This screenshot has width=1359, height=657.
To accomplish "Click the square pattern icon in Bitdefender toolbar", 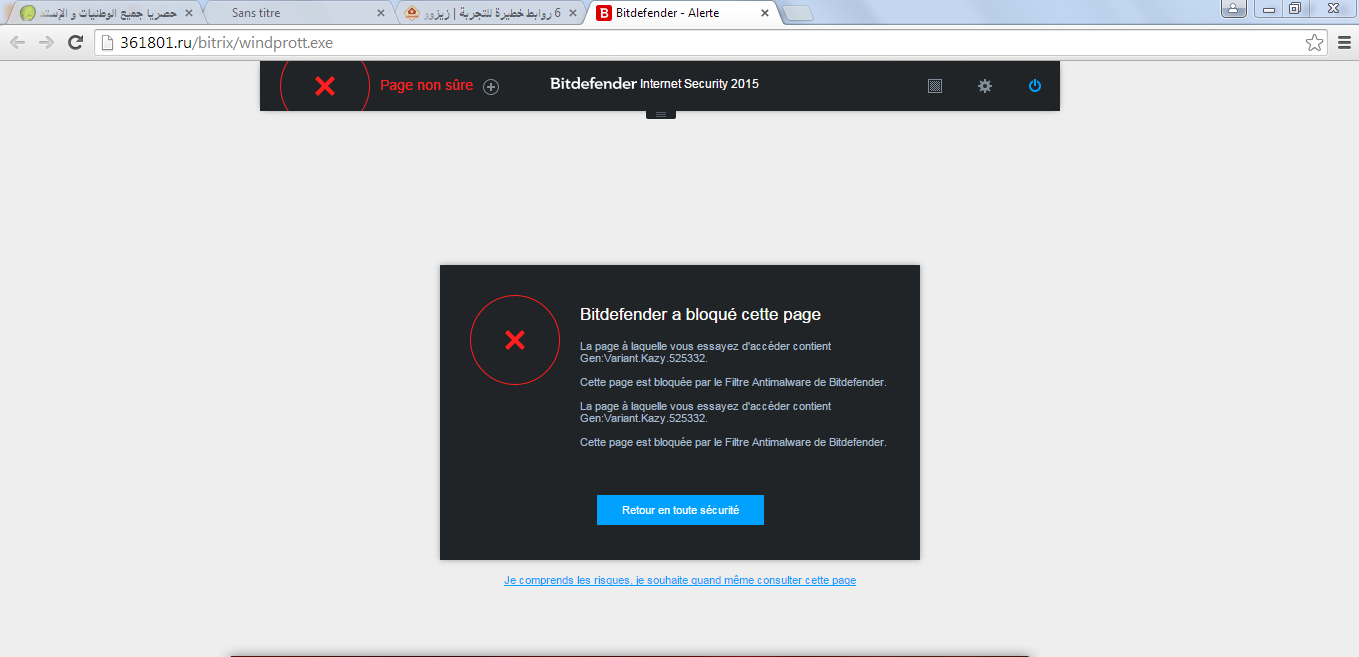I will pos(935,86).
